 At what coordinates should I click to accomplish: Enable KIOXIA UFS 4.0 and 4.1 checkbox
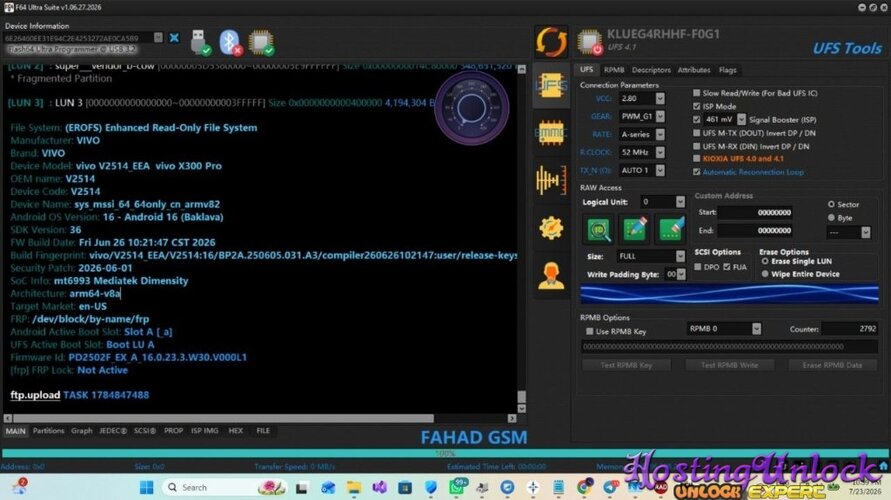point(697,159)
